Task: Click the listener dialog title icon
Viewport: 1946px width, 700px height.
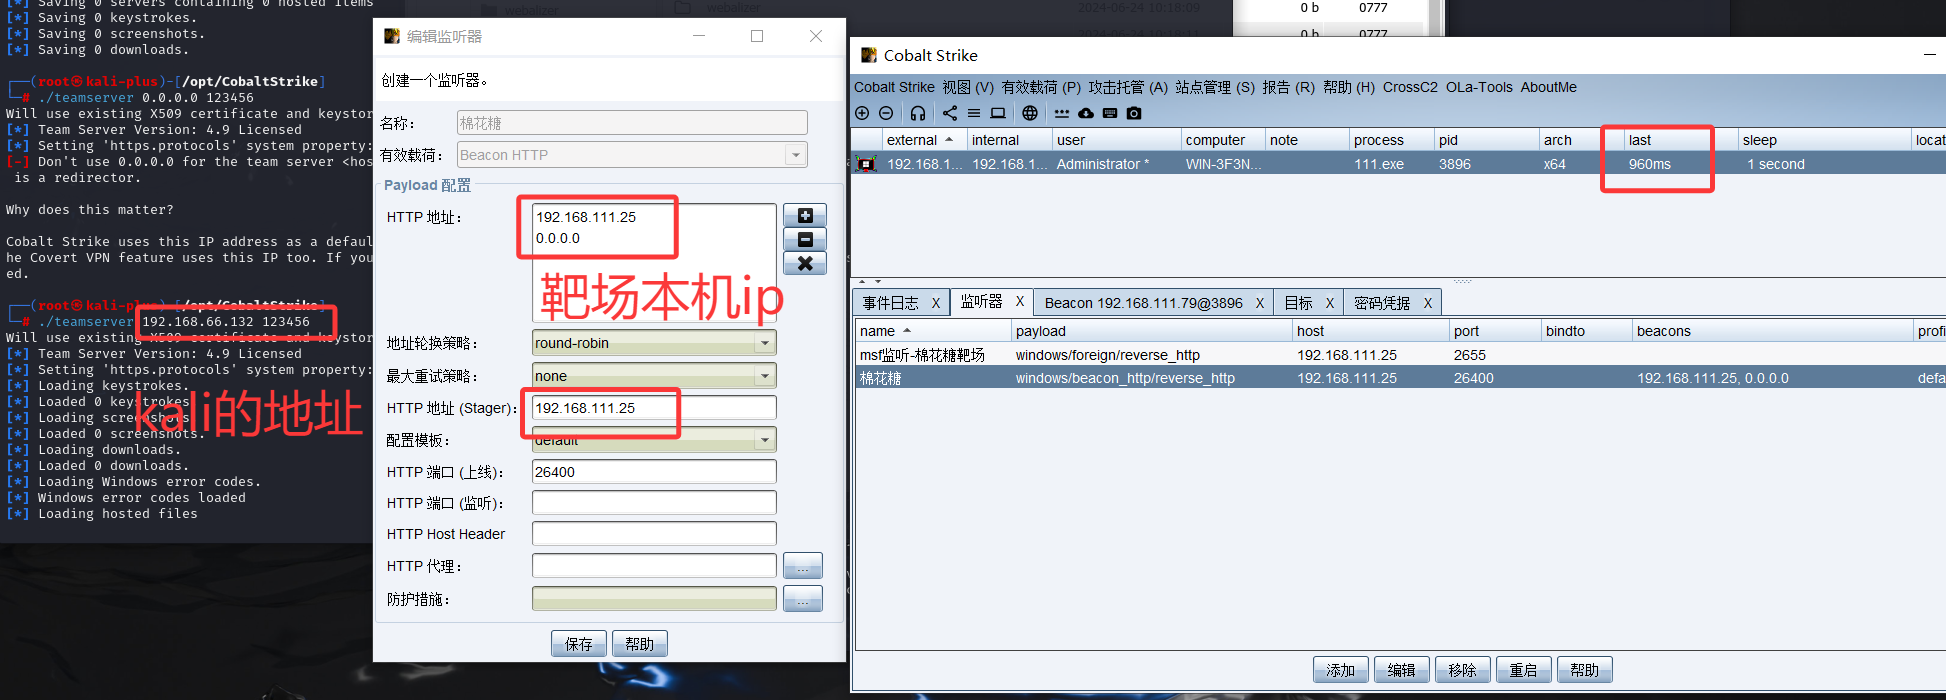Action: [x=391, y=36]
